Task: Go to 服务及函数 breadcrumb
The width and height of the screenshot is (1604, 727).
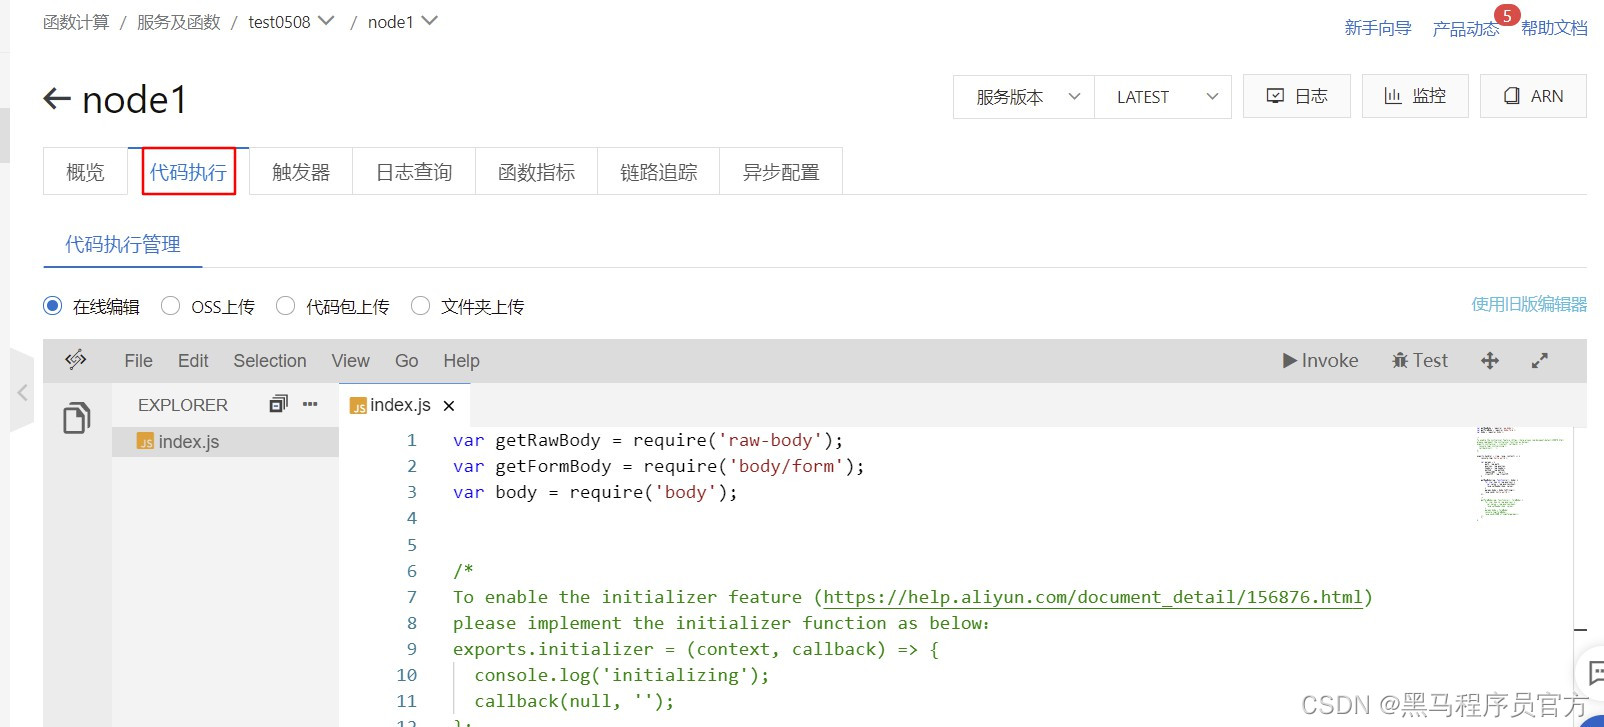Action: pos(178,22)
